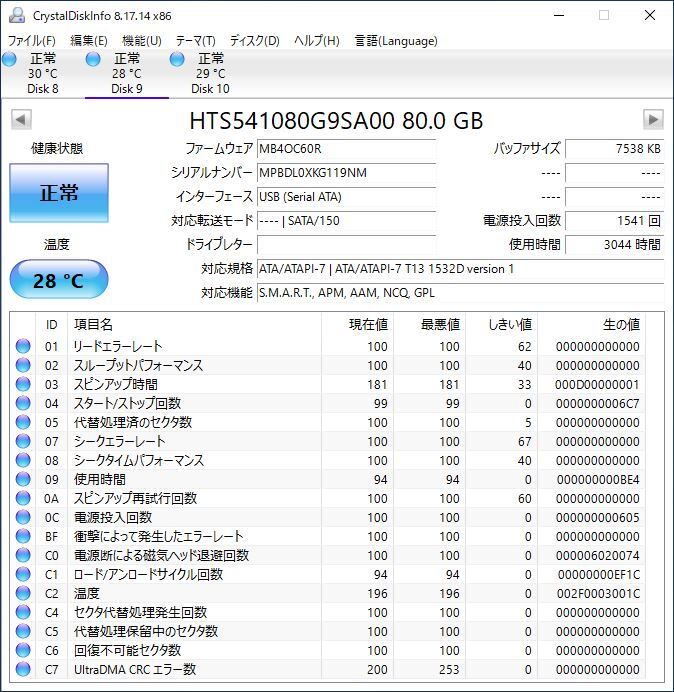Switch to Disk 10 tab
The image size is (674, 692).
[210, 73]
